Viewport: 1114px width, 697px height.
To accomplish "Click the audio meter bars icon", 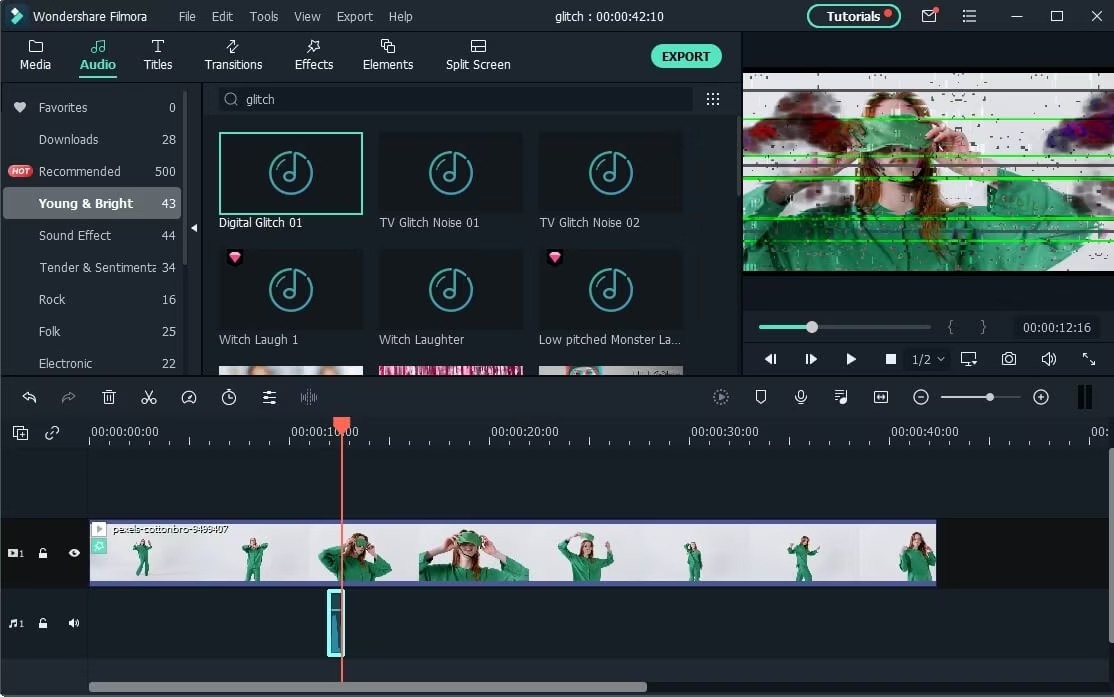I will coord(1085,397).
